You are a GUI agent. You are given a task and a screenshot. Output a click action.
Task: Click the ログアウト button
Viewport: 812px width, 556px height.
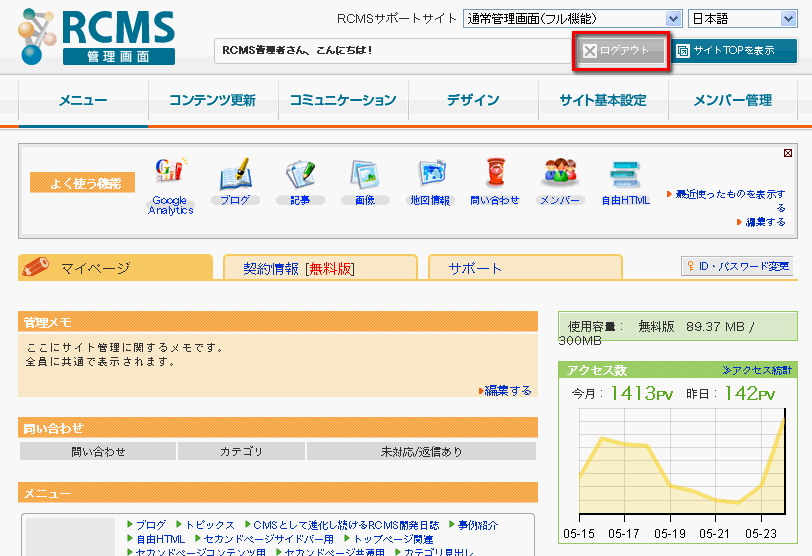tap(621, 51)
